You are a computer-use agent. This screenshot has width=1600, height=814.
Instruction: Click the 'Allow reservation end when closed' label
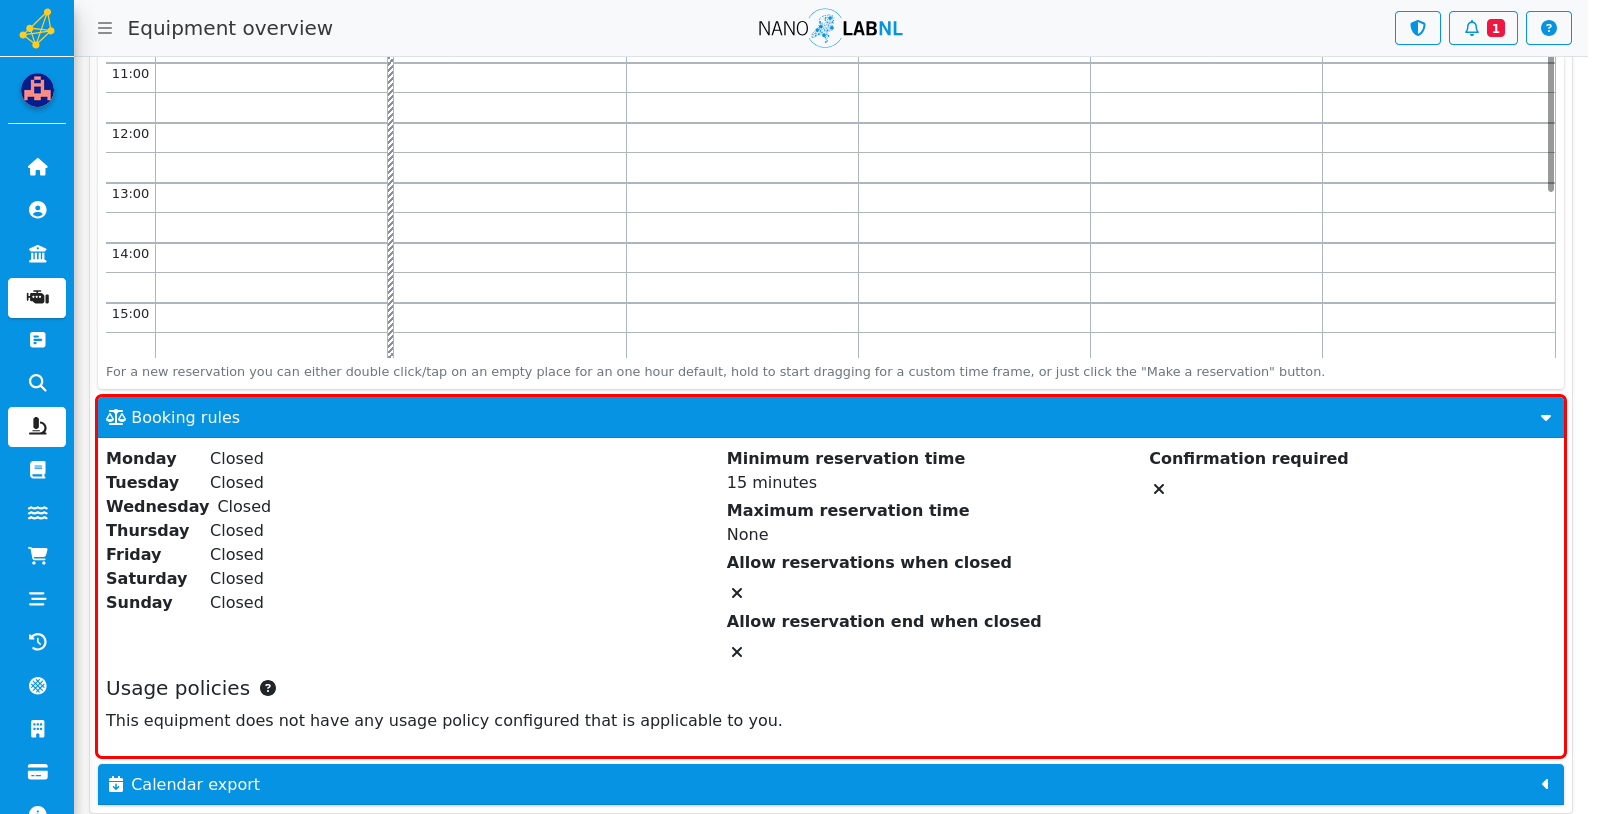point(884,621)
